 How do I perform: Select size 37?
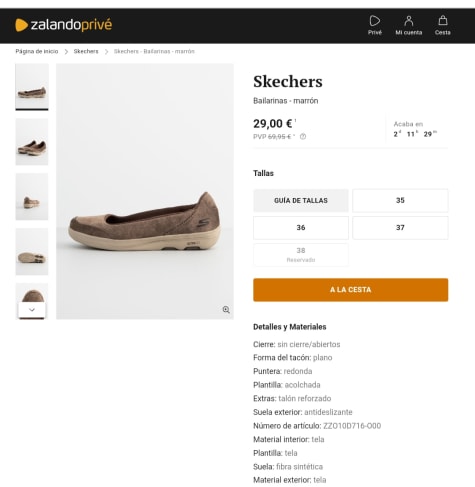tap(400, 228)
